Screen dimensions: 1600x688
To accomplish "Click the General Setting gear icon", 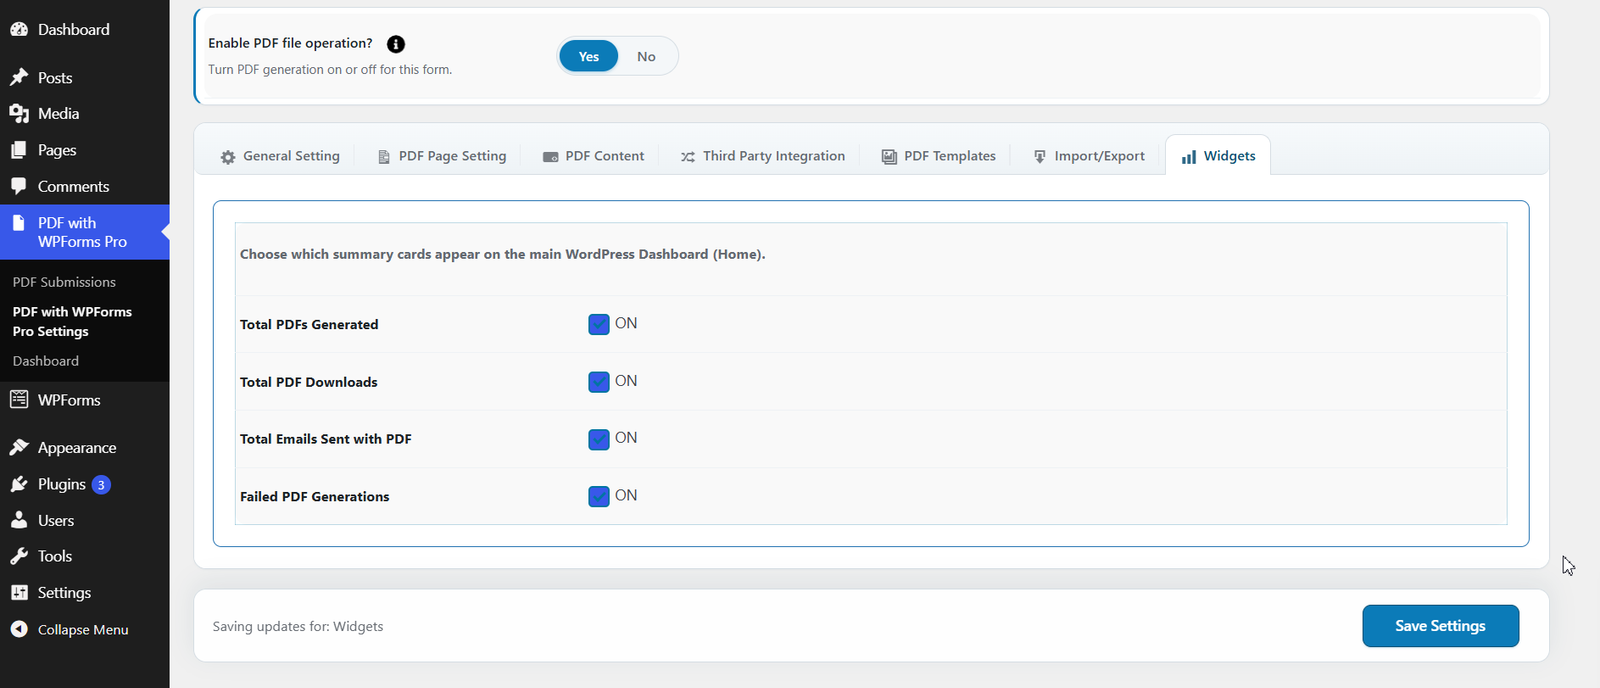I will tap(228, 157).
